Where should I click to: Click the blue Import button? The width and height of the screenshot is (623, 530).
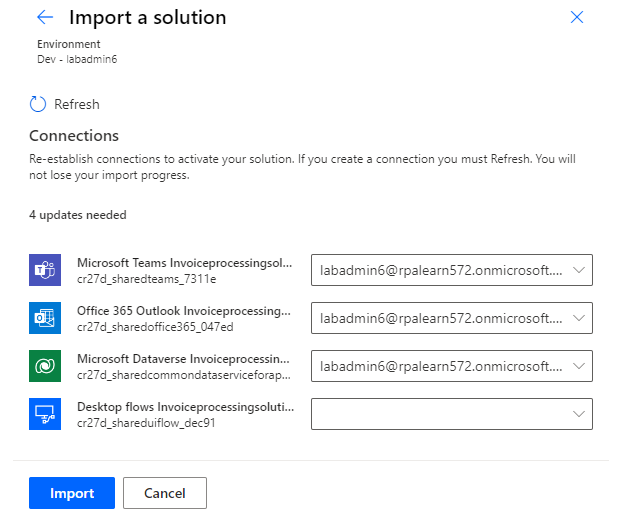(x=72, y=493)
